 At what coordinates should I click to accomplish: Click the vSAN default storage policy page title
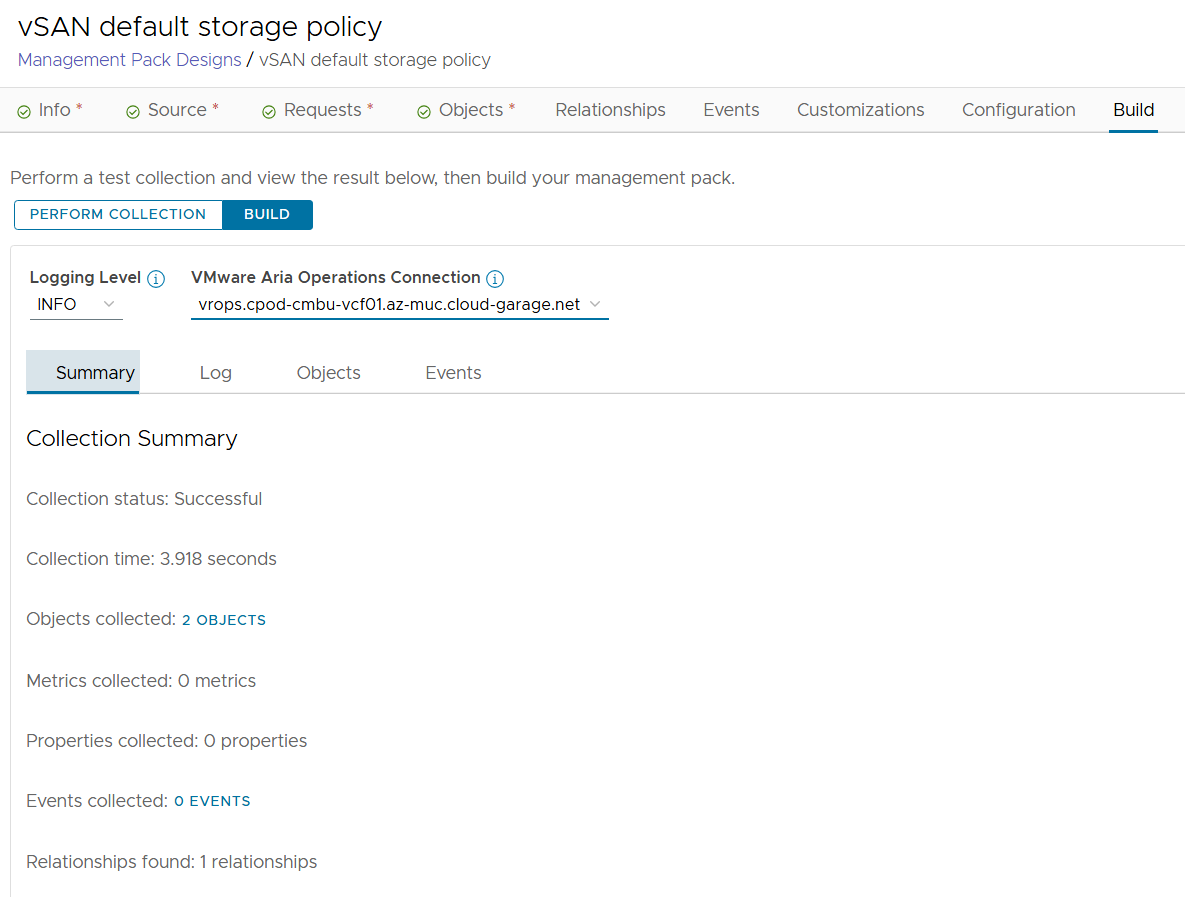click(200, 26)
